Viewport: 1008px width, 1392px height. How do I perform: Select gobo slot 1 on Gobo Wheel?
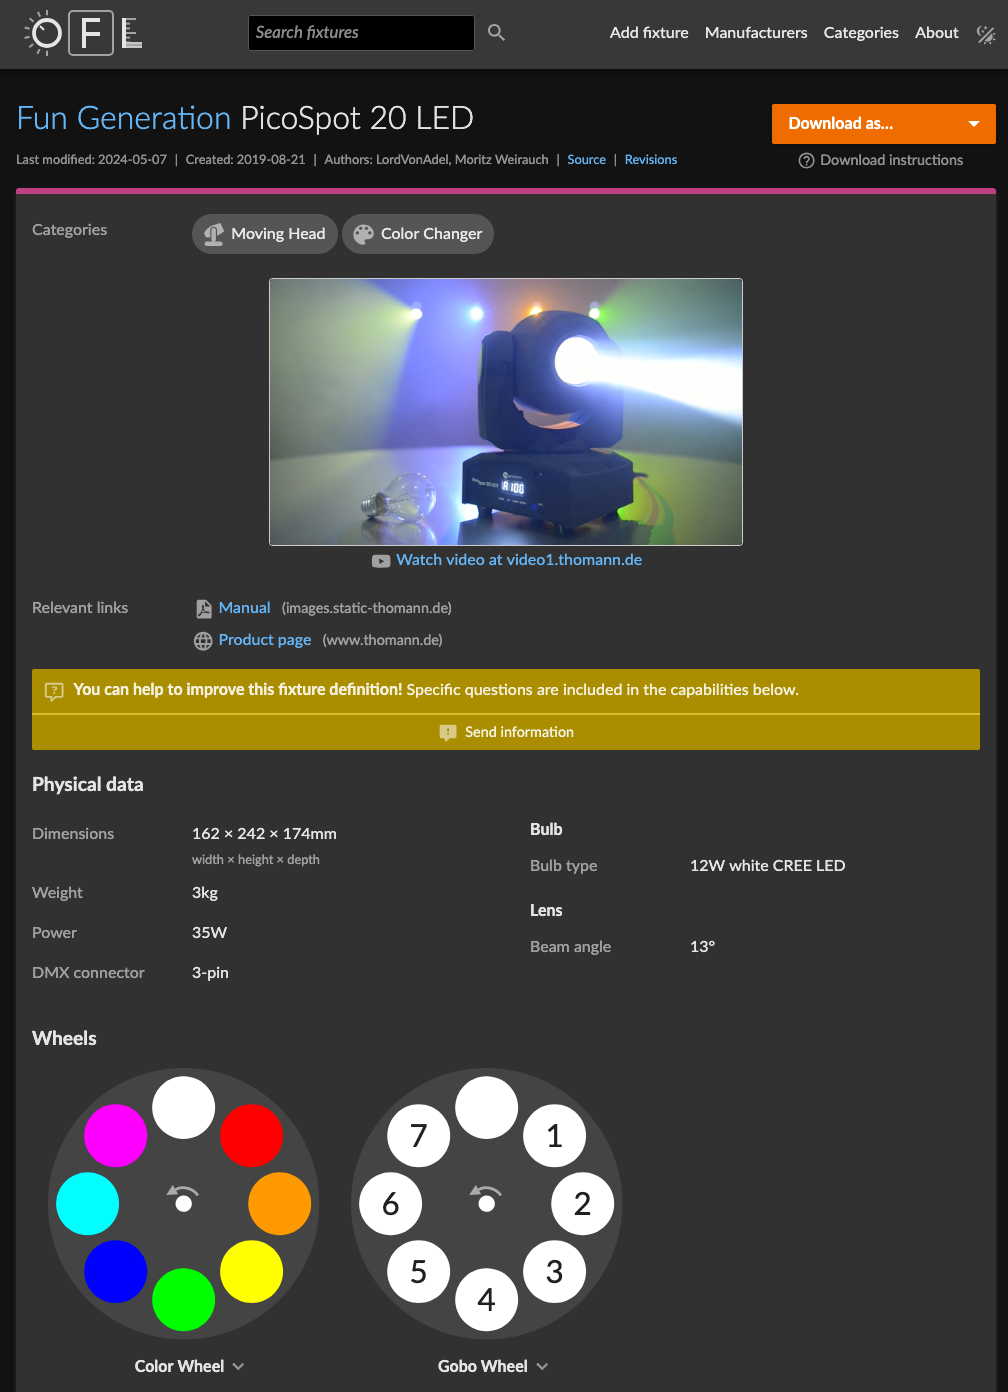(x=554, y=1136)
